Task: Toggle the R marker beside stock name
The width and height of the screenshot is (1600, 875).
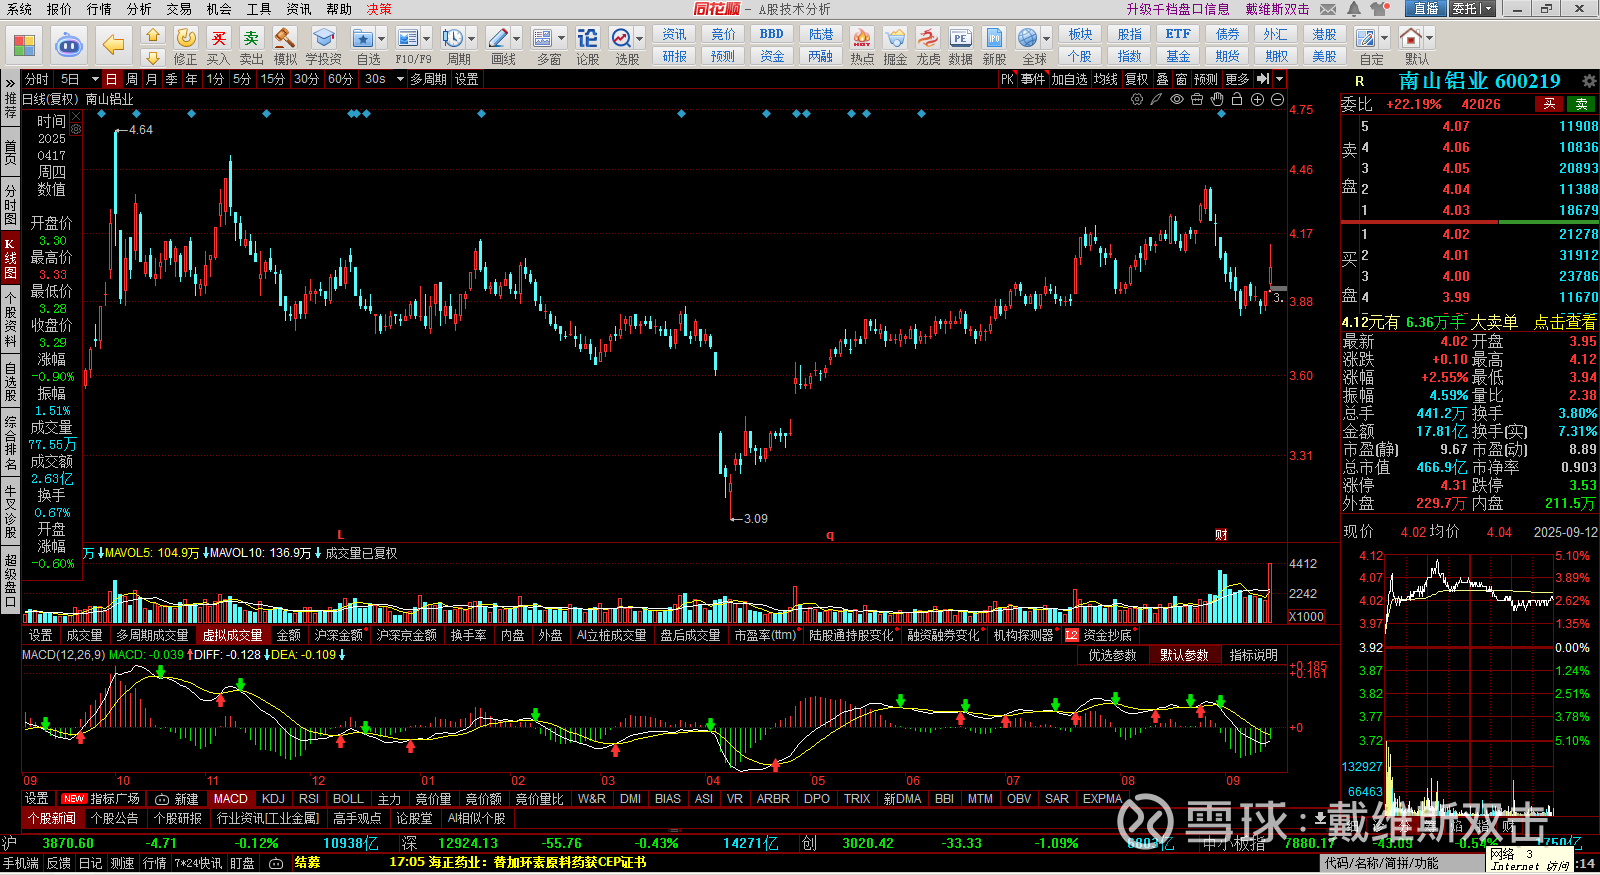Action: click(x=1359, y=81)
